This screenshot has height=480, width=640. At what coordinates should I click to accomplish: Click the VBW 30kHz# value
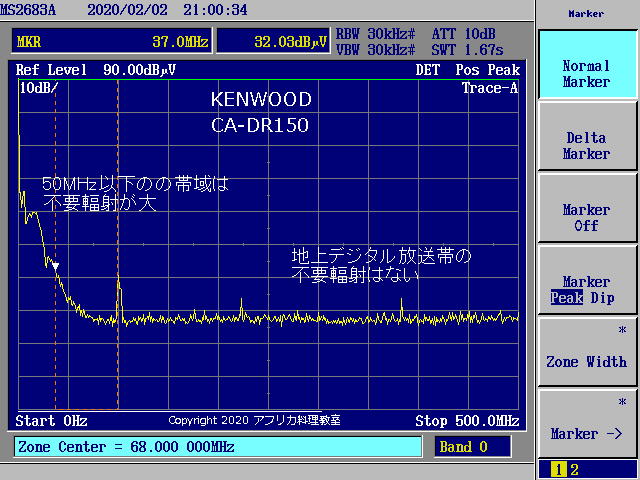pos(376,49)
